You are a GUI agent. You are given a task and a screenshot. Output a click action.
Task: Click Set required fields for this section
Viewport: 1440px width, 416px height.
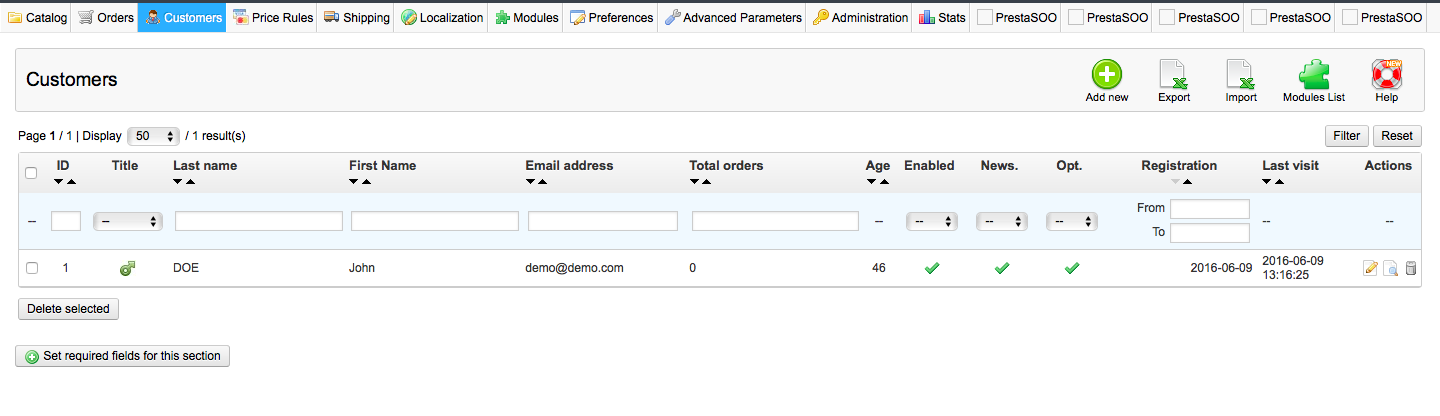pyautogui.click(x=122, y=356)
